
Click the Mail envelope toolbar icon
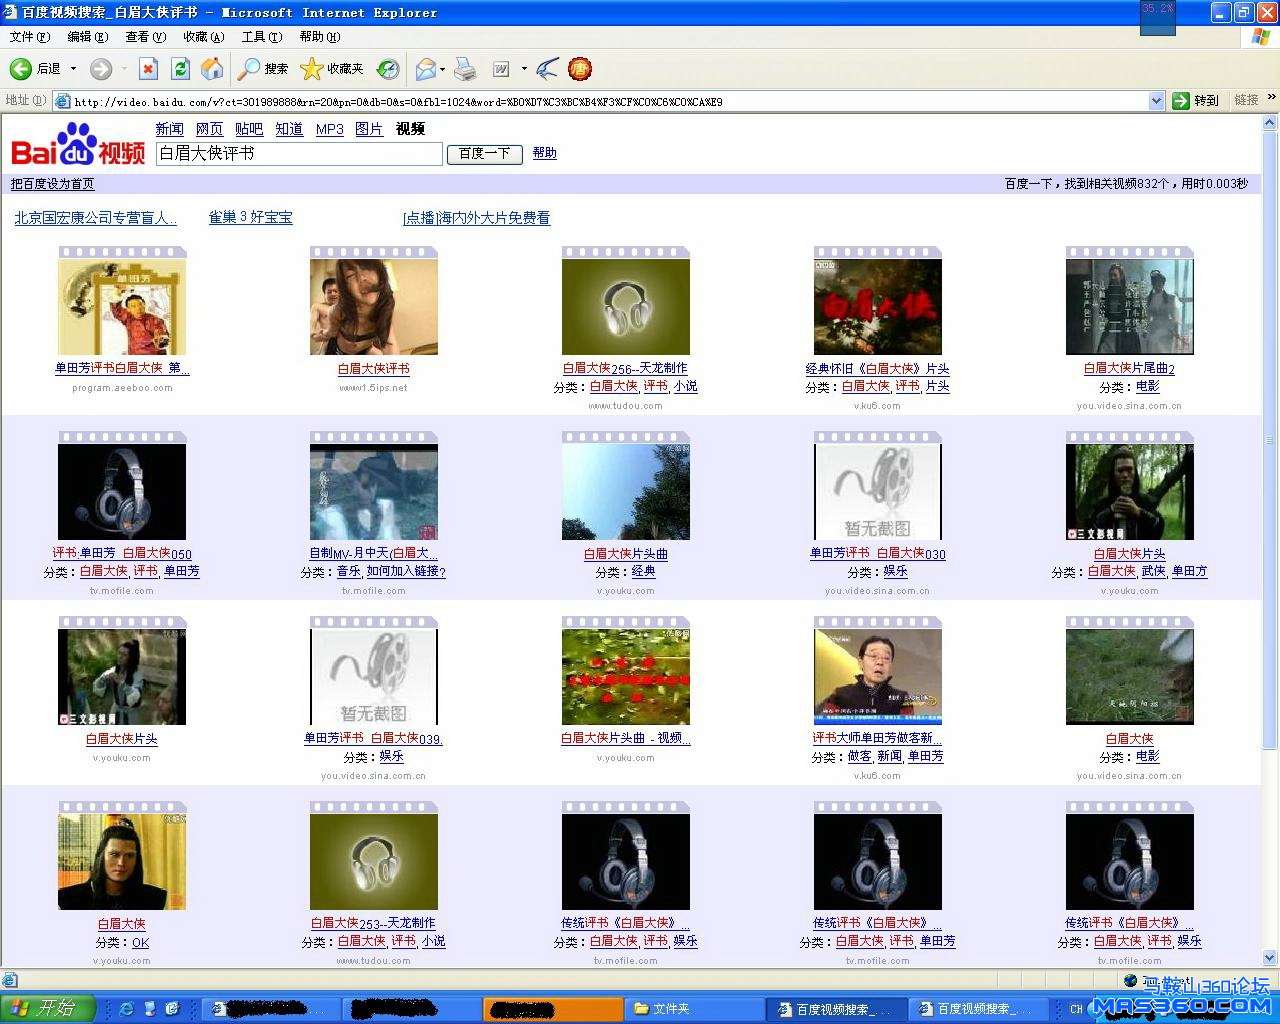pos(426,69)
